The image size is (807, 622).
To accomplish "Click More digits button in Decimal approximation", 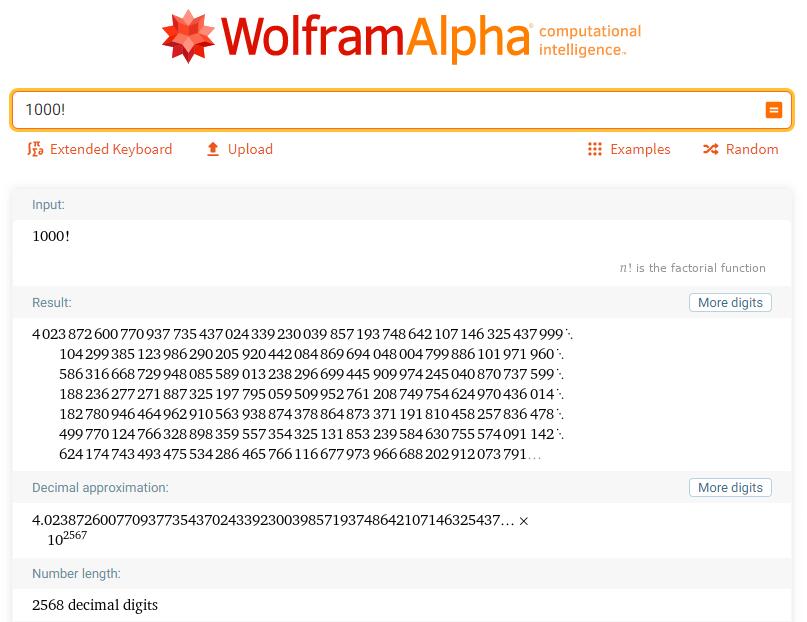I will point(730,487).
